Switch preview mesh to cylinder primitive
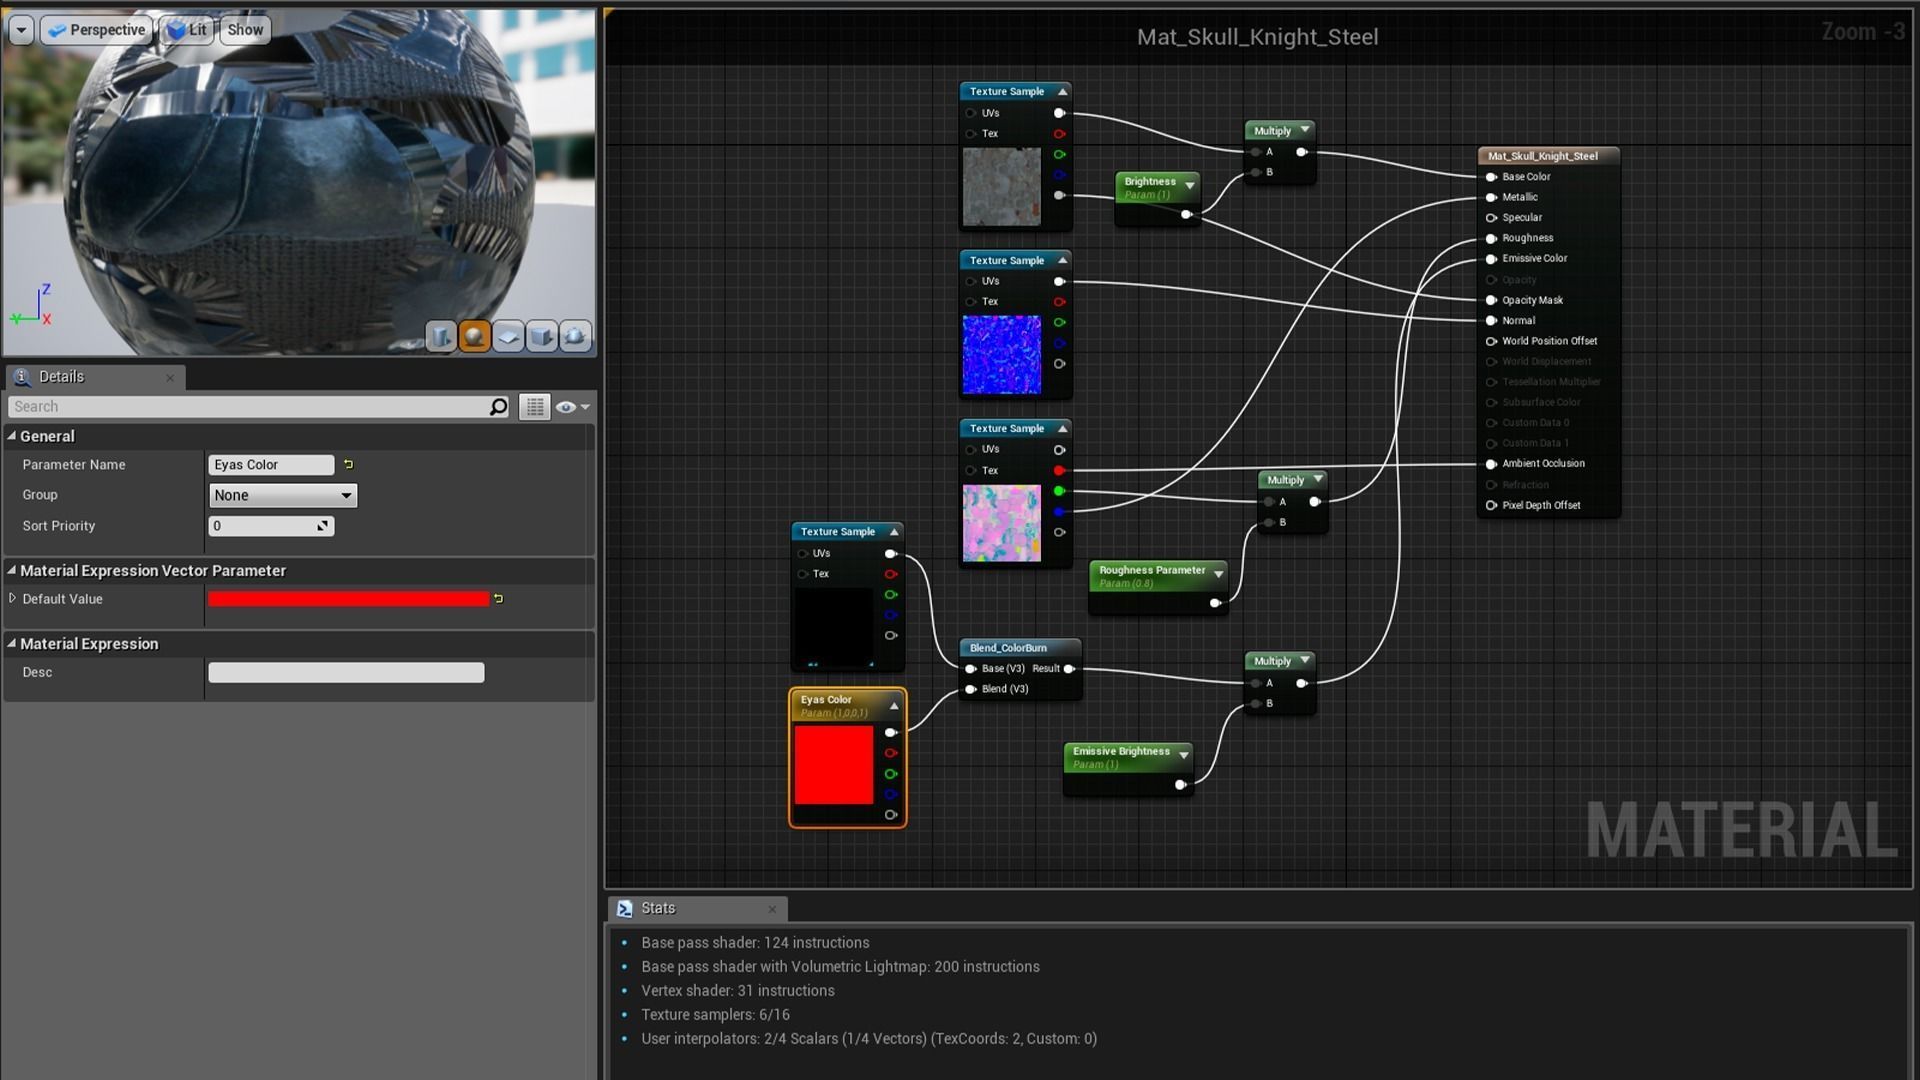1920x1080 pixels. click(x=441, y=336)
